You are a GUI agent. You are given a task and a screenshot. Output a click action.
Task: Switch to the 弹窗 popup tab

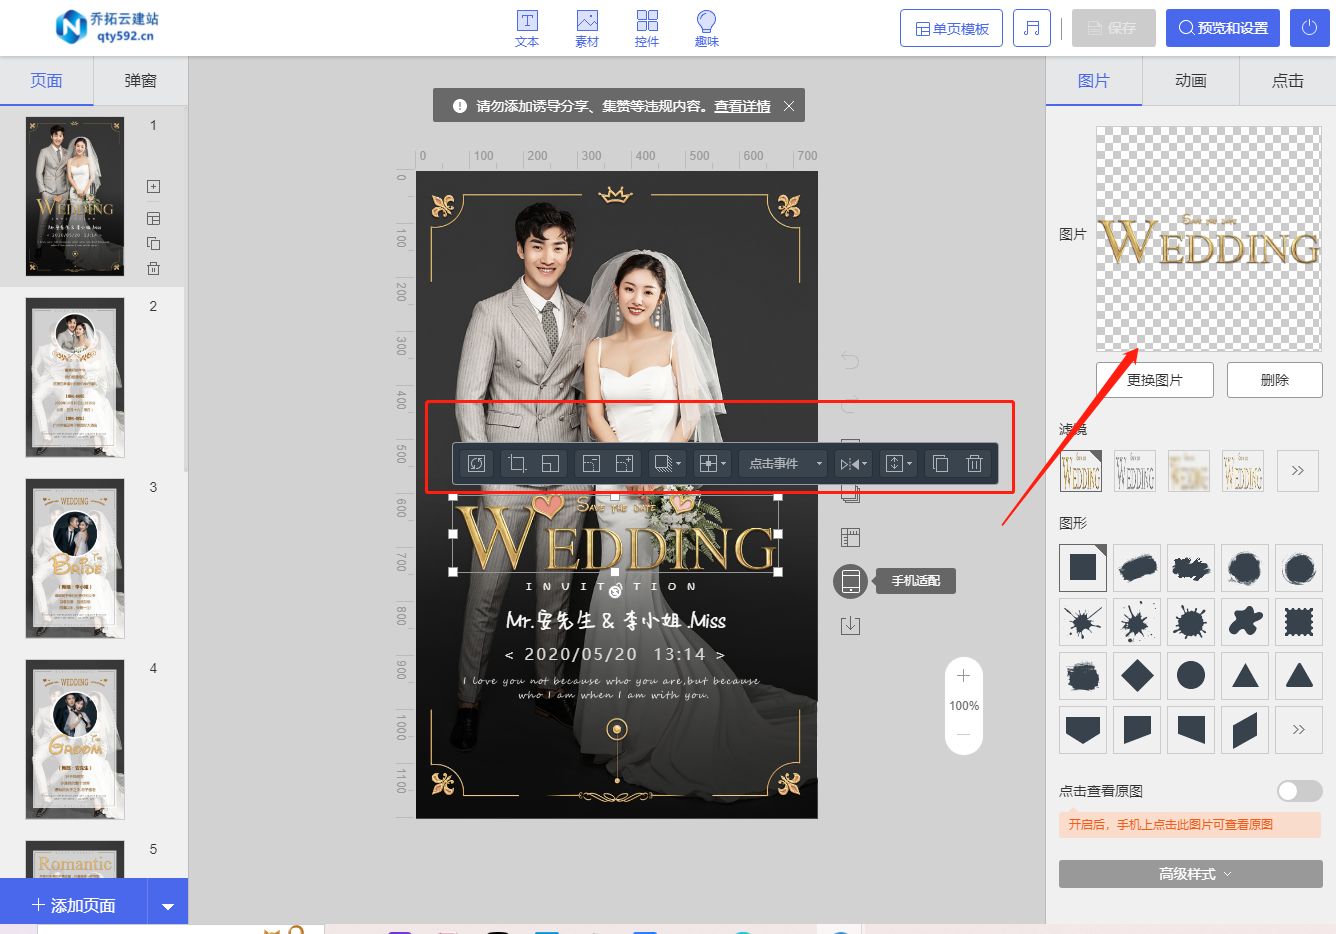coord(140,80)
